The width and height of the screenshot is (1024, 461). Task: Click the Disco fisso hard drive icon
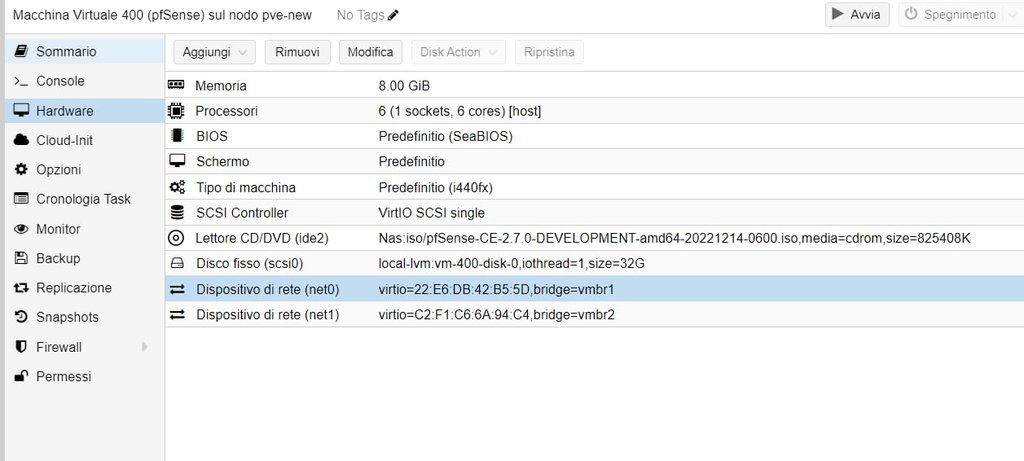pos(177,264)
